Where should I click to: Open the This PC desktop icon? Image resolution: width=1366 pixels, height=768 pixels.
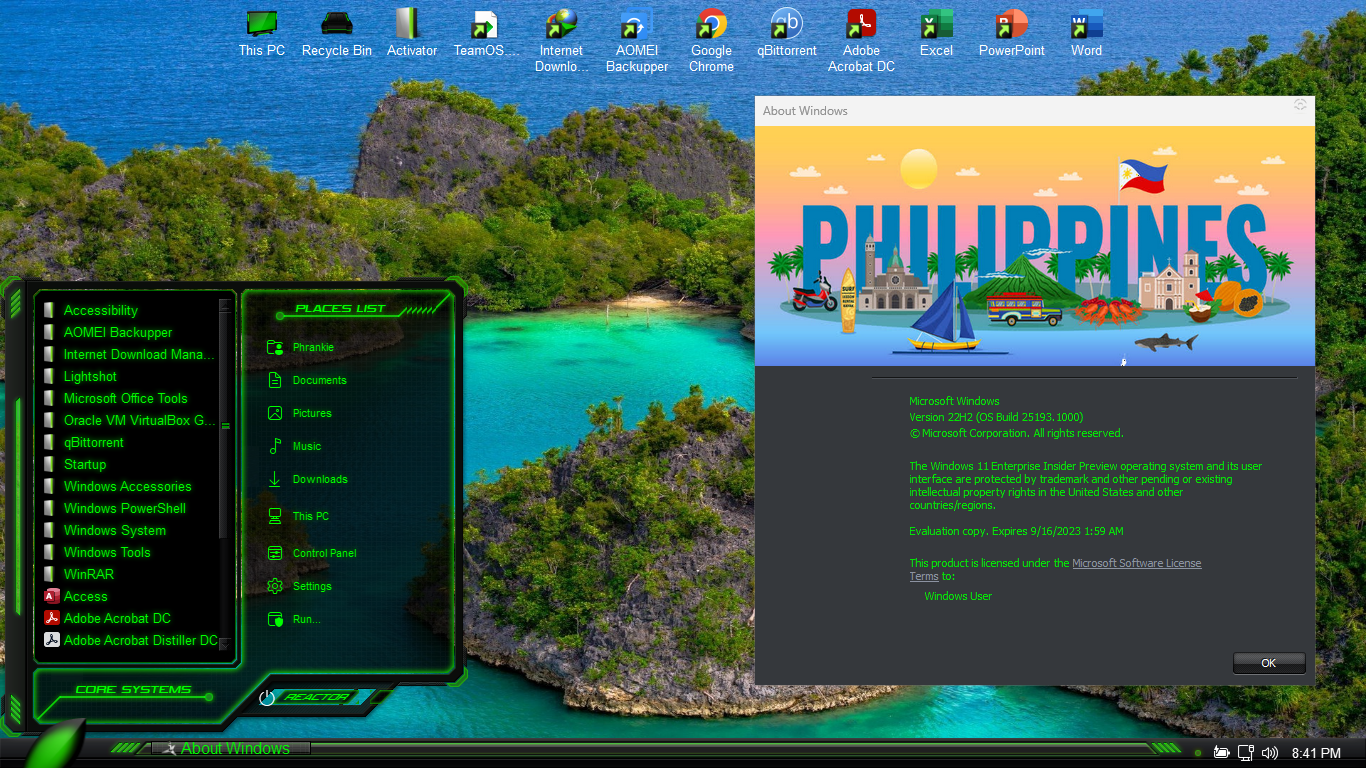(262, 33)
